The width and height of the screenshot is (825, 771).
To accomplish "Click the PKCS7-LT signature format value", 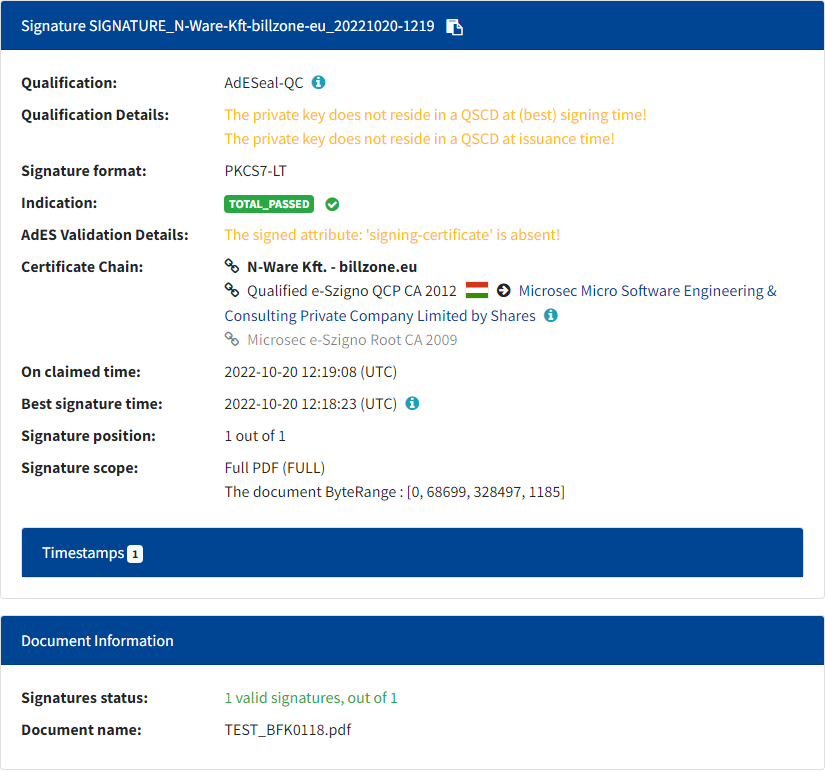I will [256, 171].
